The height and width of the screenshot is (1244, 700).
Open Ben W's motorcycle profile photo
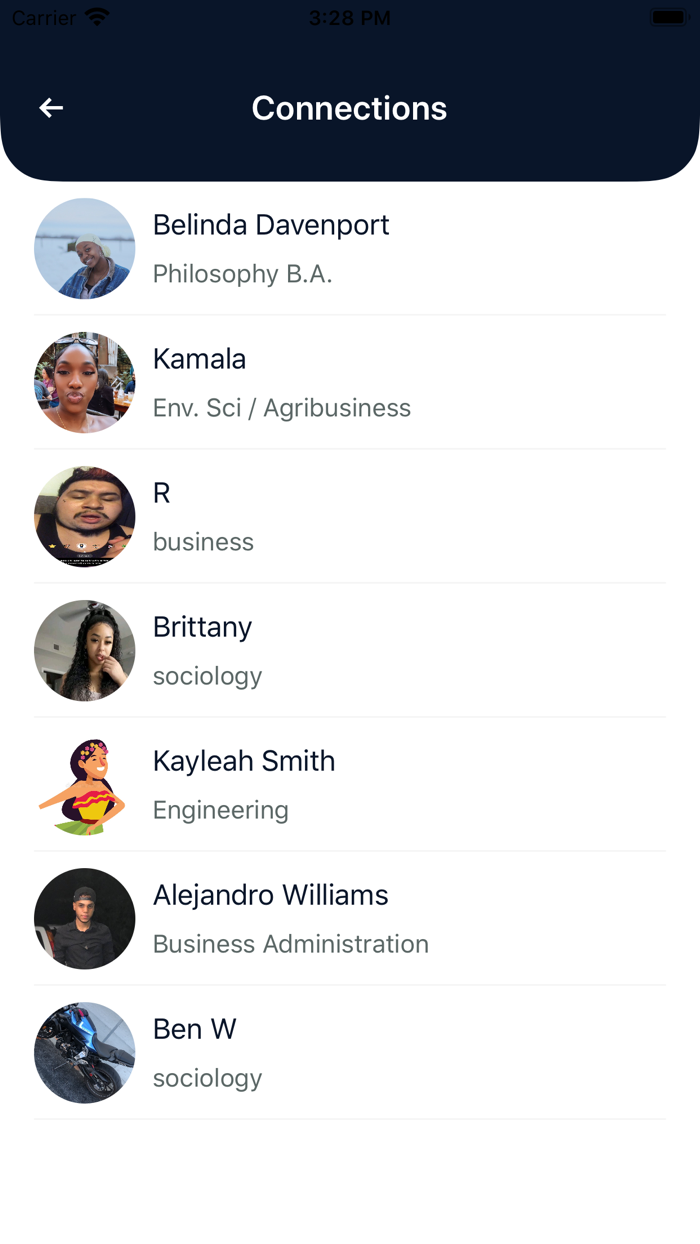point(84,1052)
